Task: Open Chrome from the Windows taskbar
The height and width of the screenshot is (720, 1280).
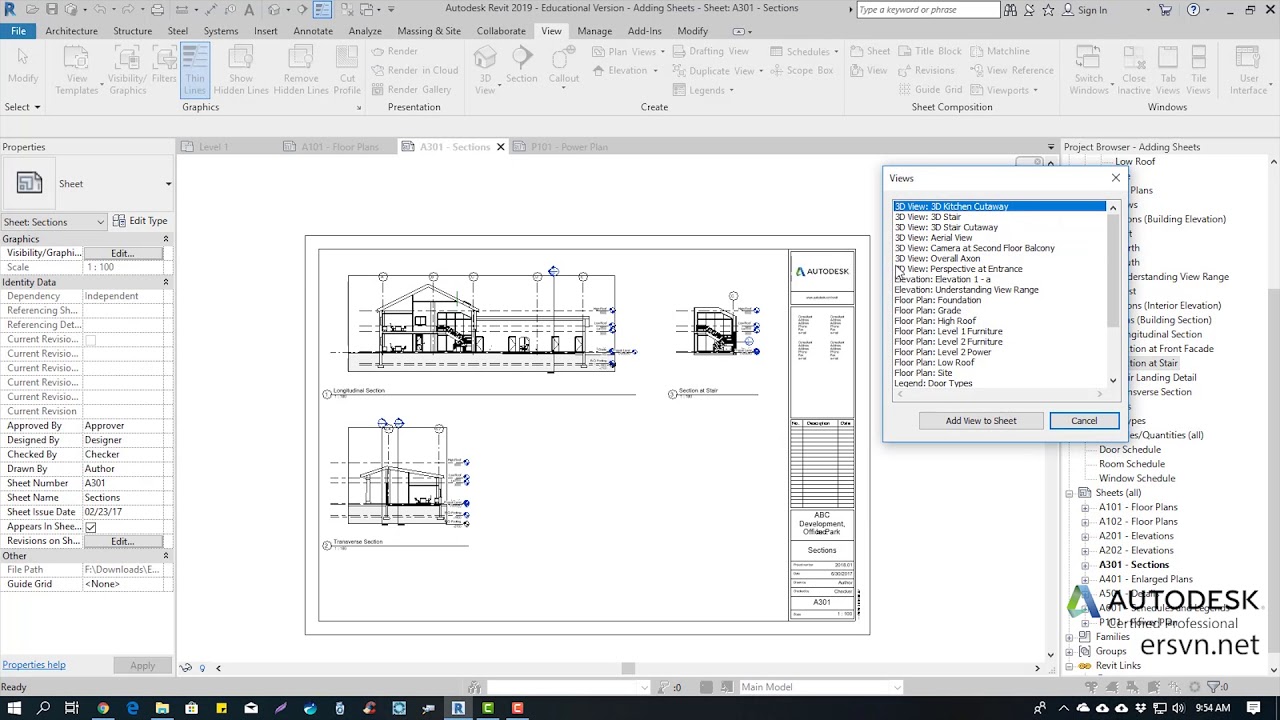Action: click(x=103, y=708)
